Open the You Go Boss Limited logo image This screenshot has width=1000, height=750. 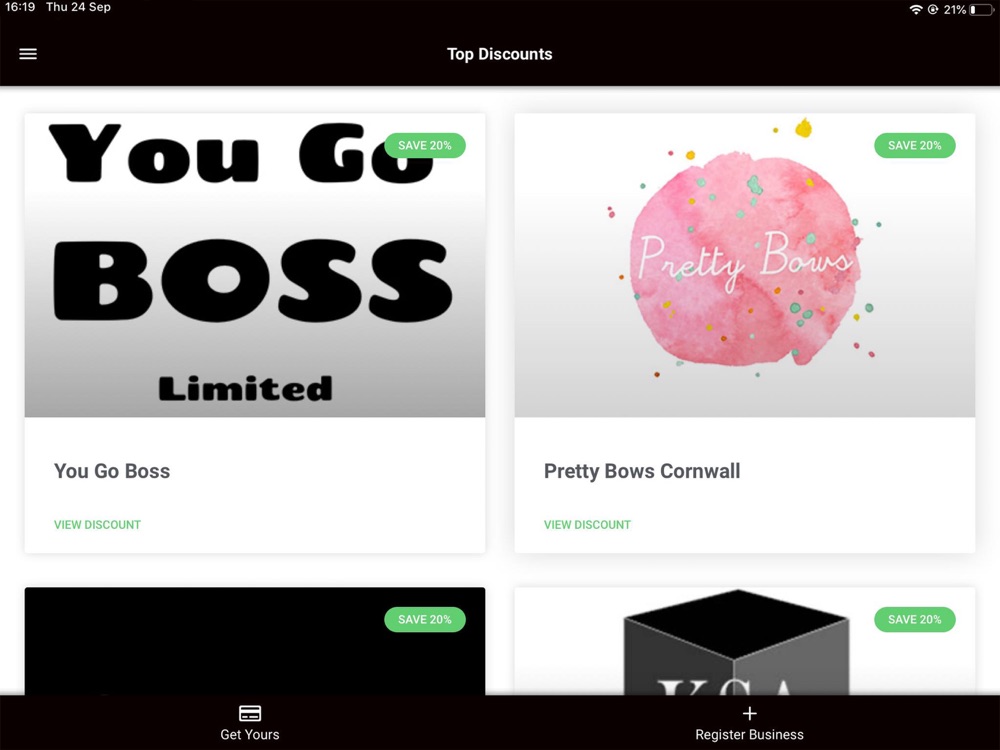click(254, 265)
